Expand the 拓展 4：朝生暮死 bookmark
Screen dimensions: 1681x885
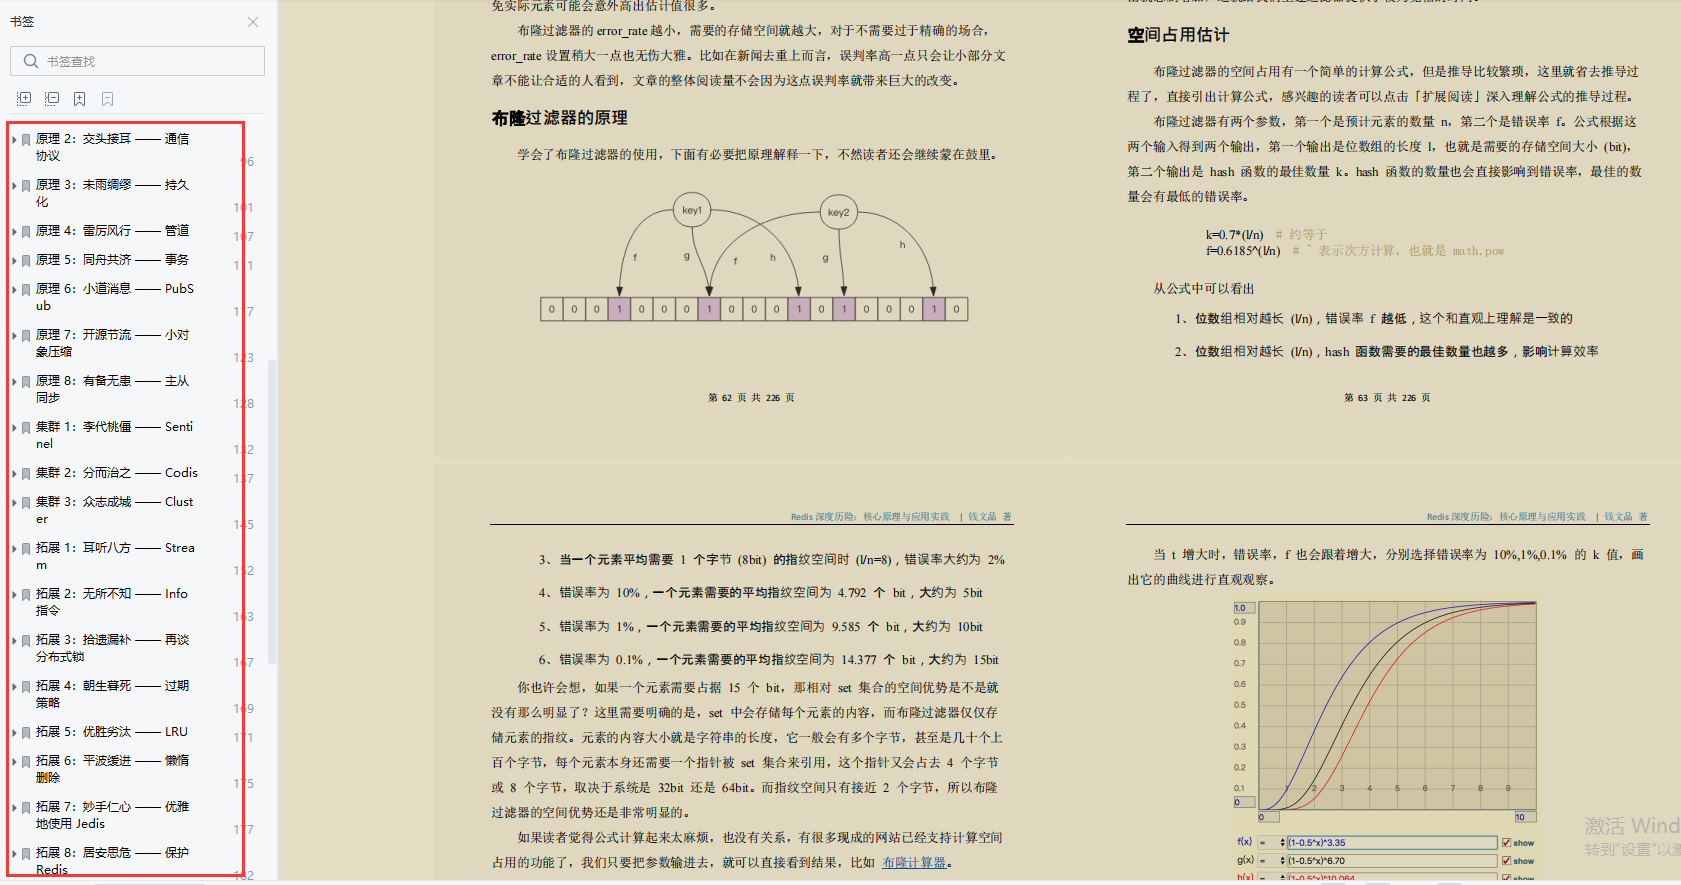click(x=14, y=687)
